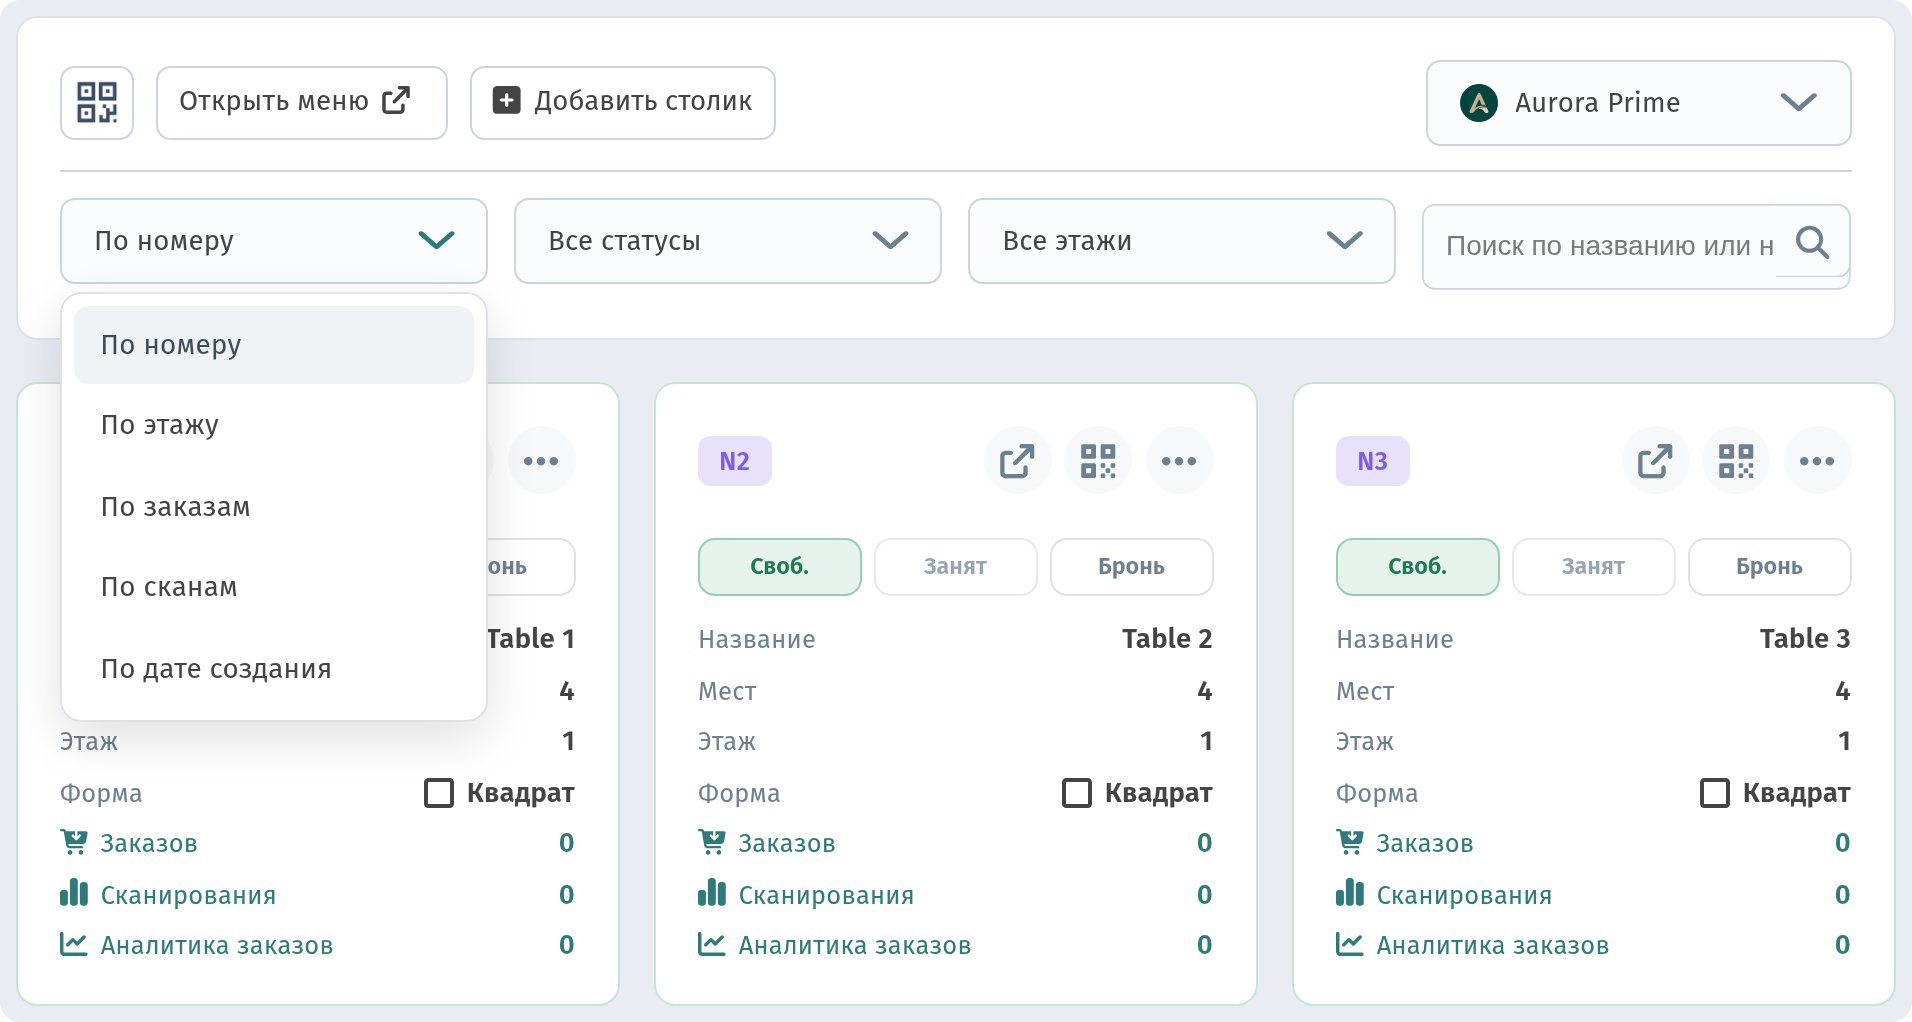This screenshot has width=1912, height=1022.
Task: Click the bar chart icon on the Table 2 card
Action: click(x=712, y=893)
